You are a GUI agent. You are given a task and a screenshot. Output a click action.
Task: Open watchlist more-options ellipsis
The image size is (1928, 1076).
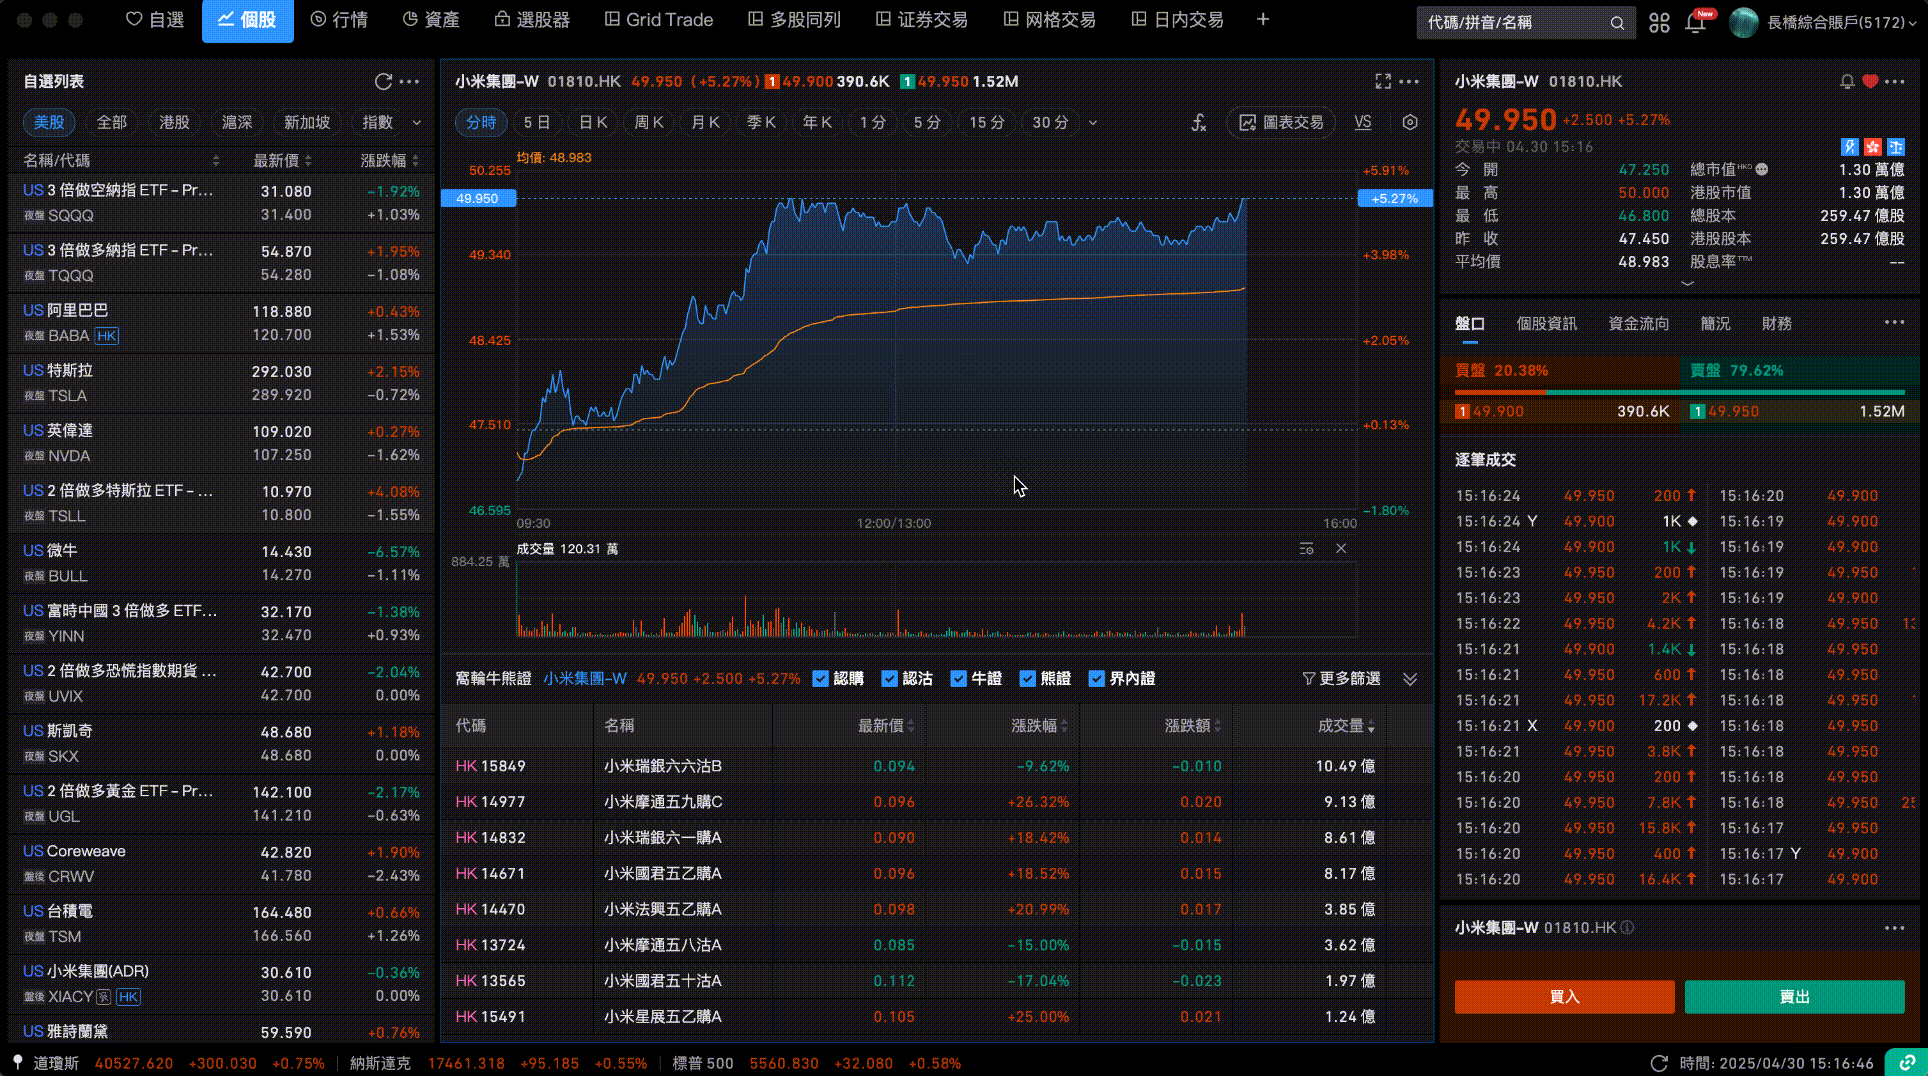pyautogui.click(x=410, y=82)
